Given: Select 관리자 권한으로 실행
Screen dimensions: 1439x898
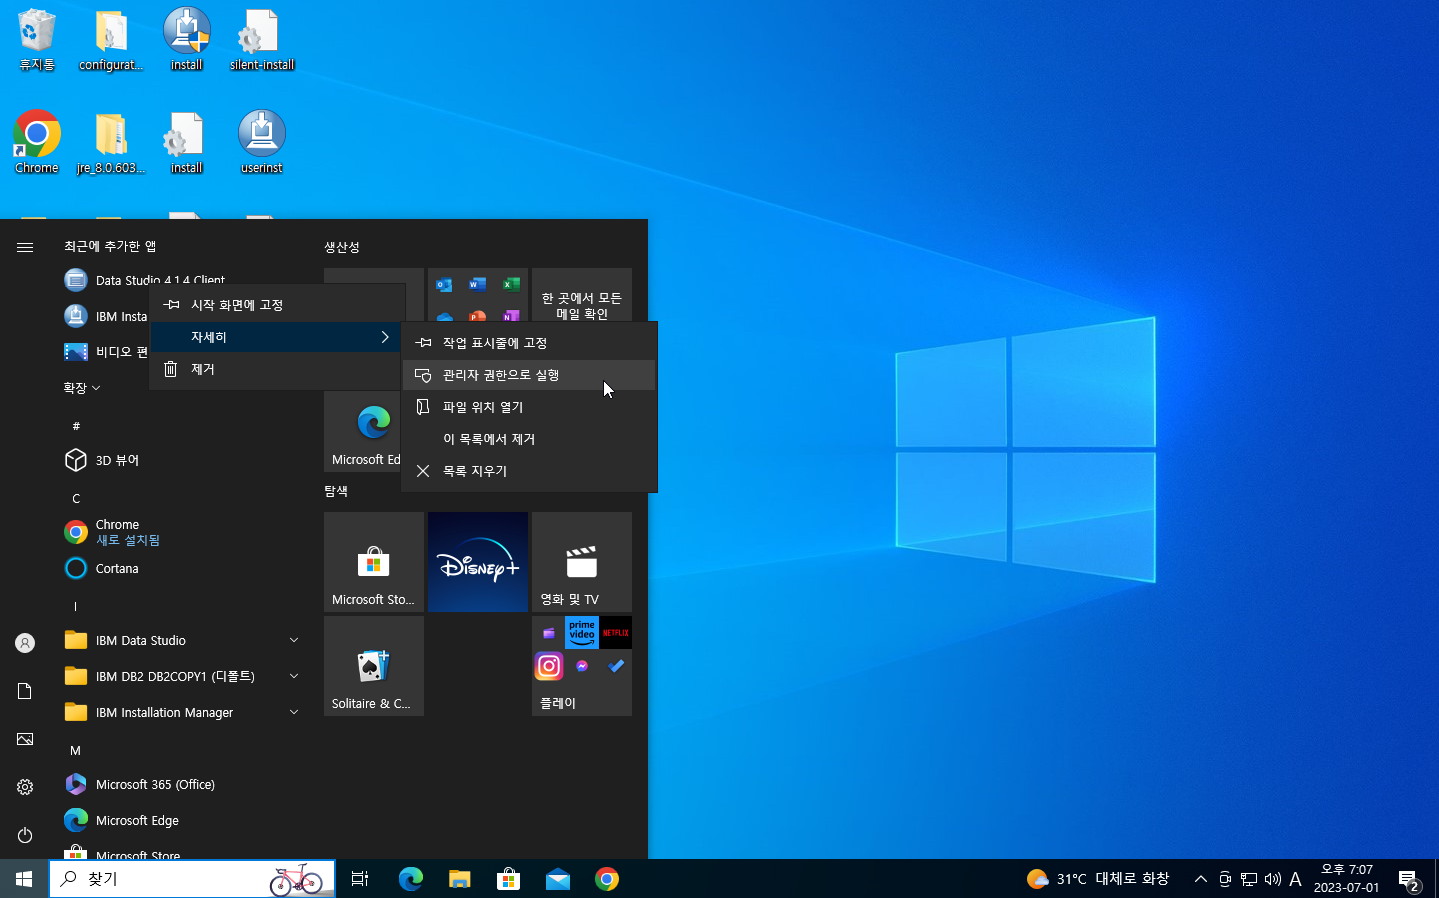Looking at the screenshot, I should pyautogui.click(x=529, y=375).
